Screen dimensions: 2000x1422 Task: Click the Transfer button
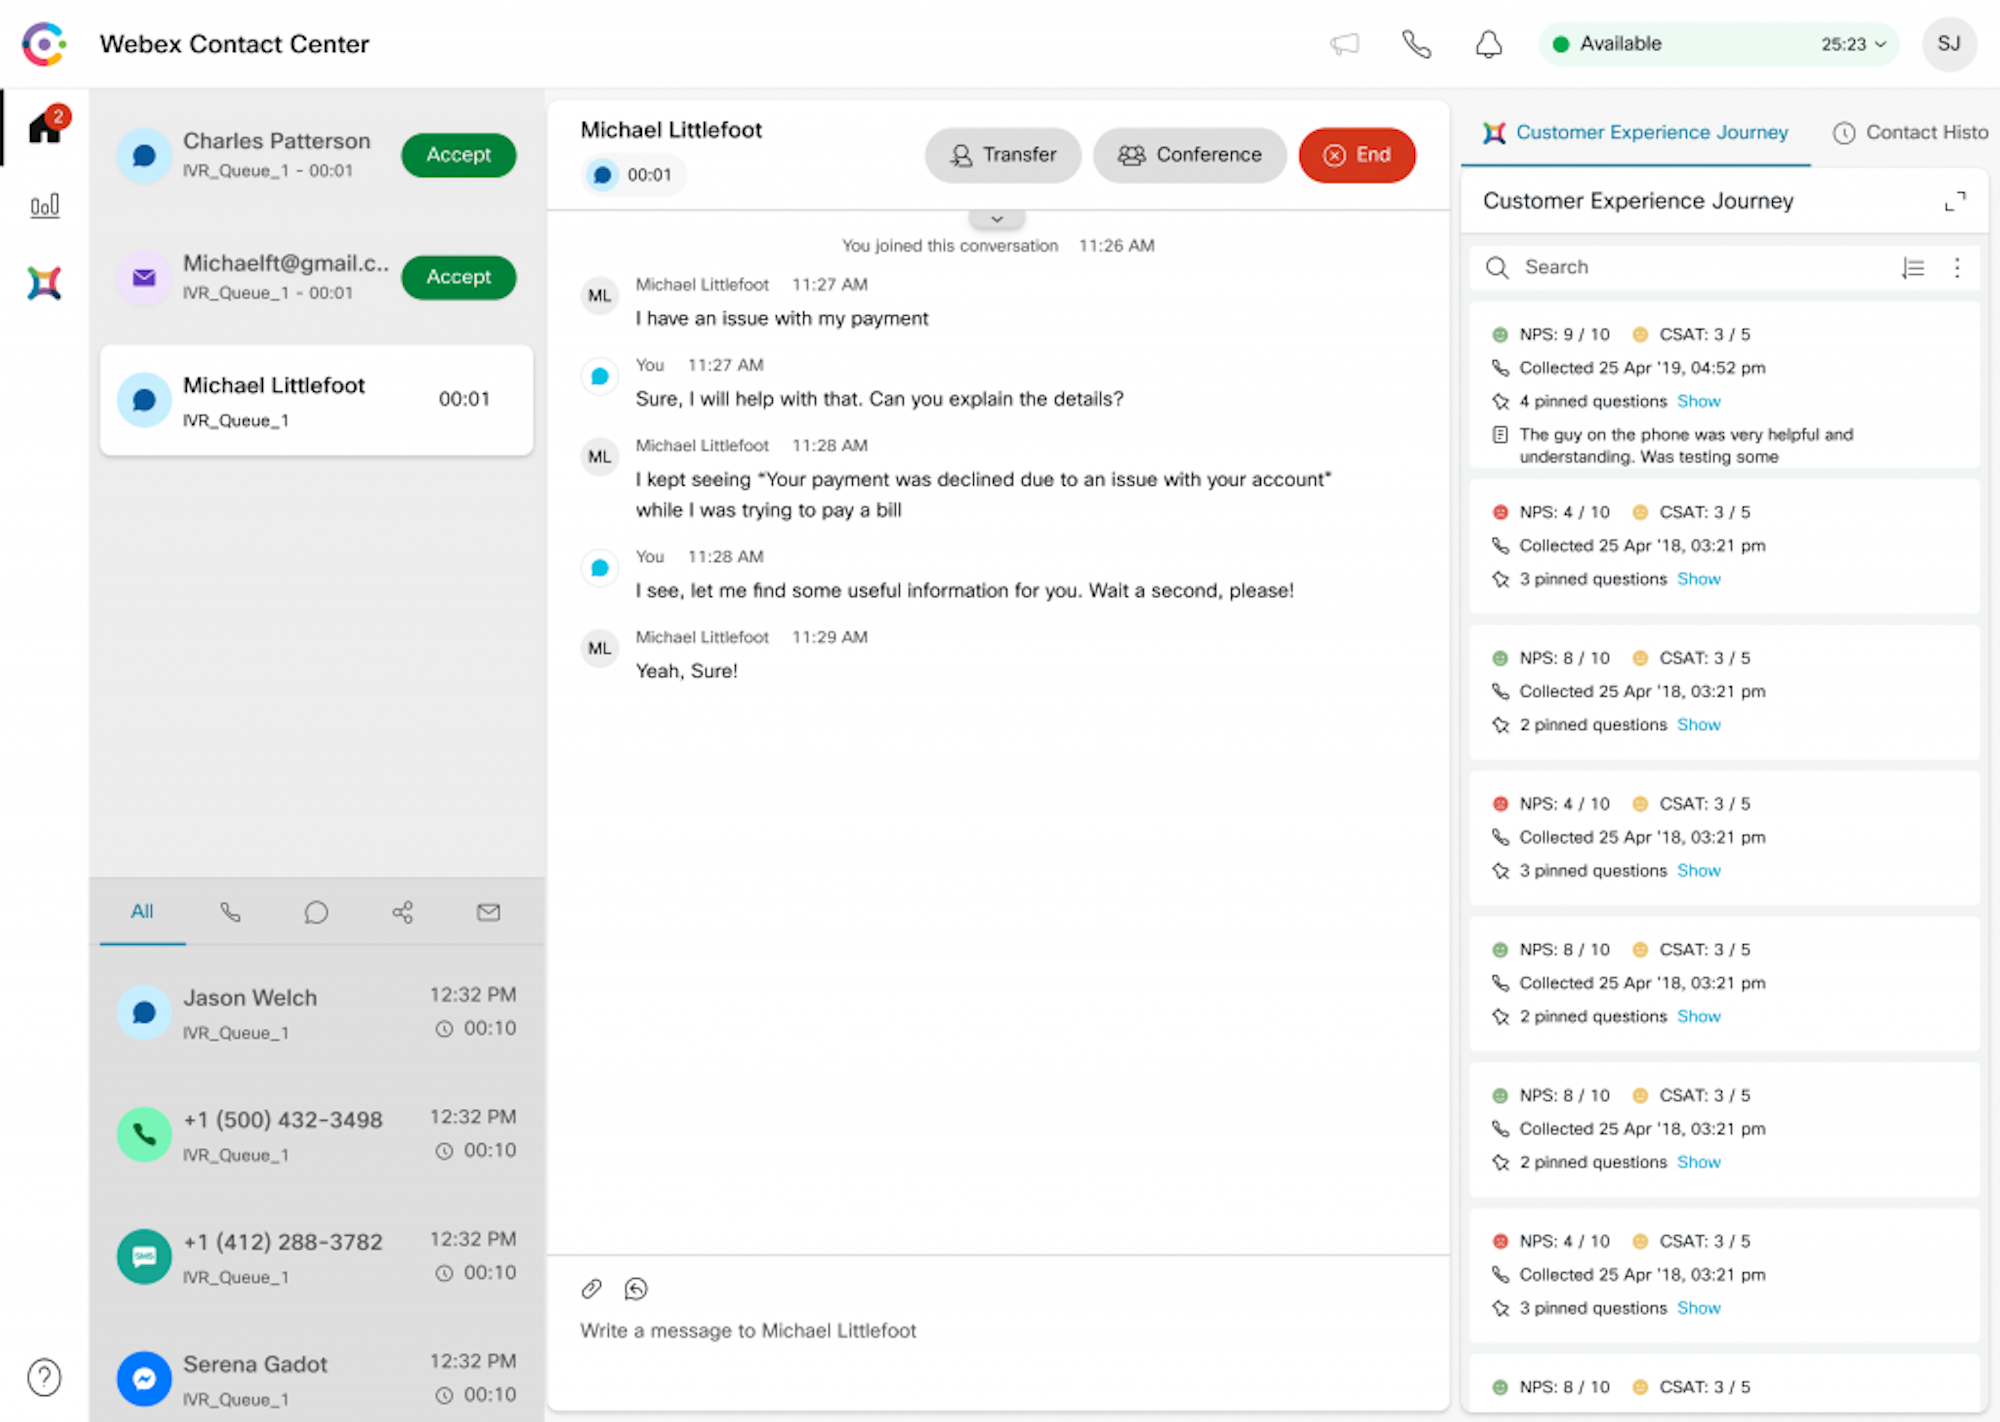(x=1002, y=154)
